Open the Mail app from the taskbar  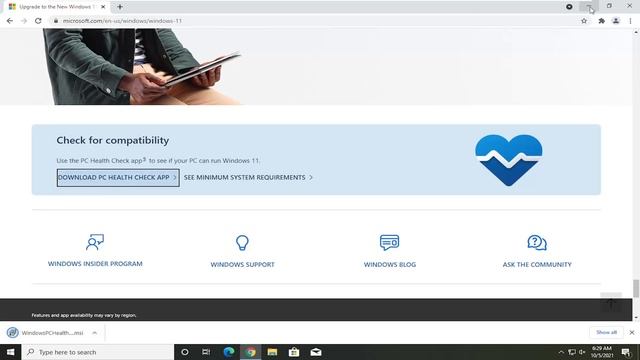316,352
